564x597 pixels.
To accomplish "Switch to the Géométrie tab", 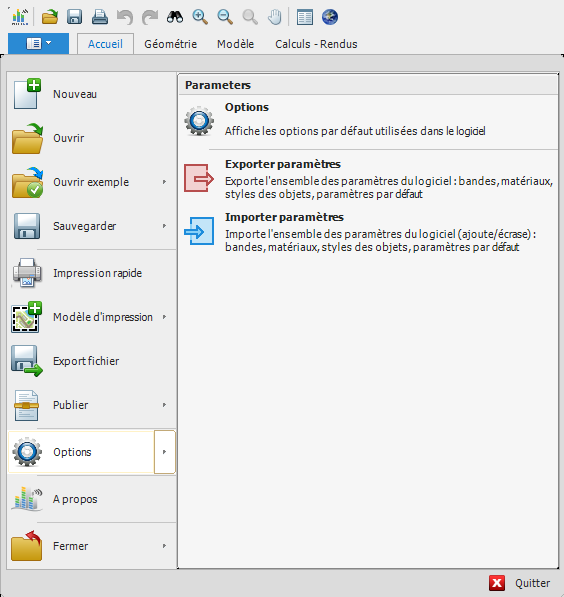I will tap(170, 44).
